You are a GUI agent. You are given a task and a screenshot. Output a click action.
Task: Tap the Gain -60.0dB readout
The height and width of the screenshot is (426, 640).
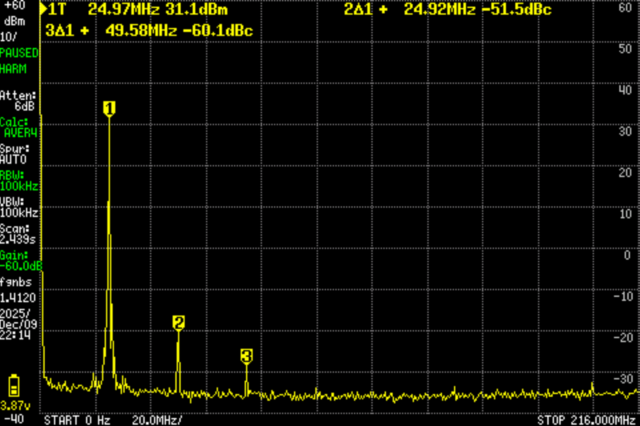tap(20, 261)
